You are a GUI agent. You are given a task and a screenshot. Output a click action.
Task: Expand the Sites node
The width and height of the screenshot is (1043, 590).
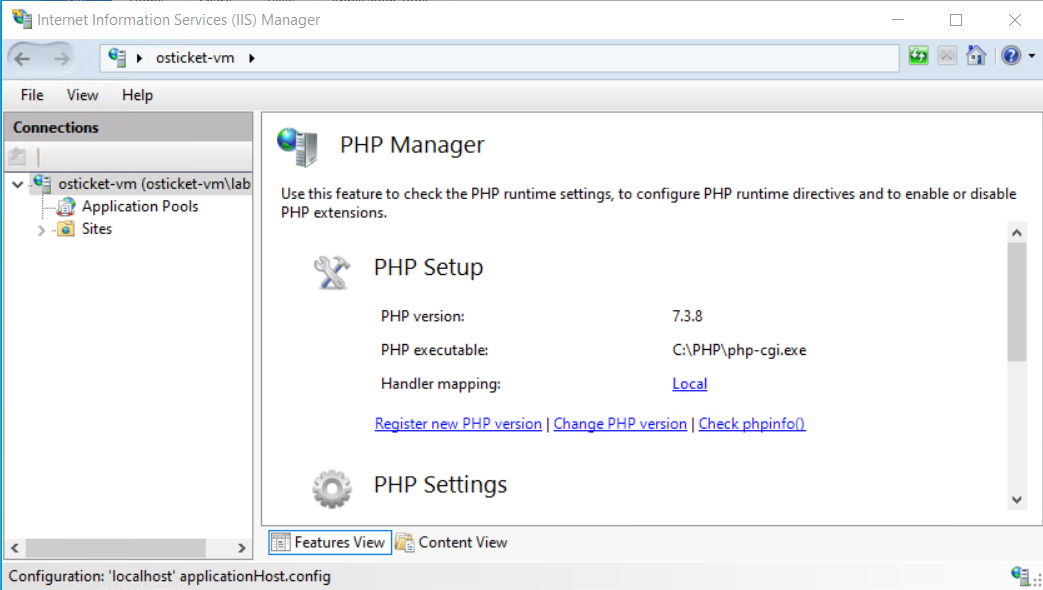click(41, 230)
